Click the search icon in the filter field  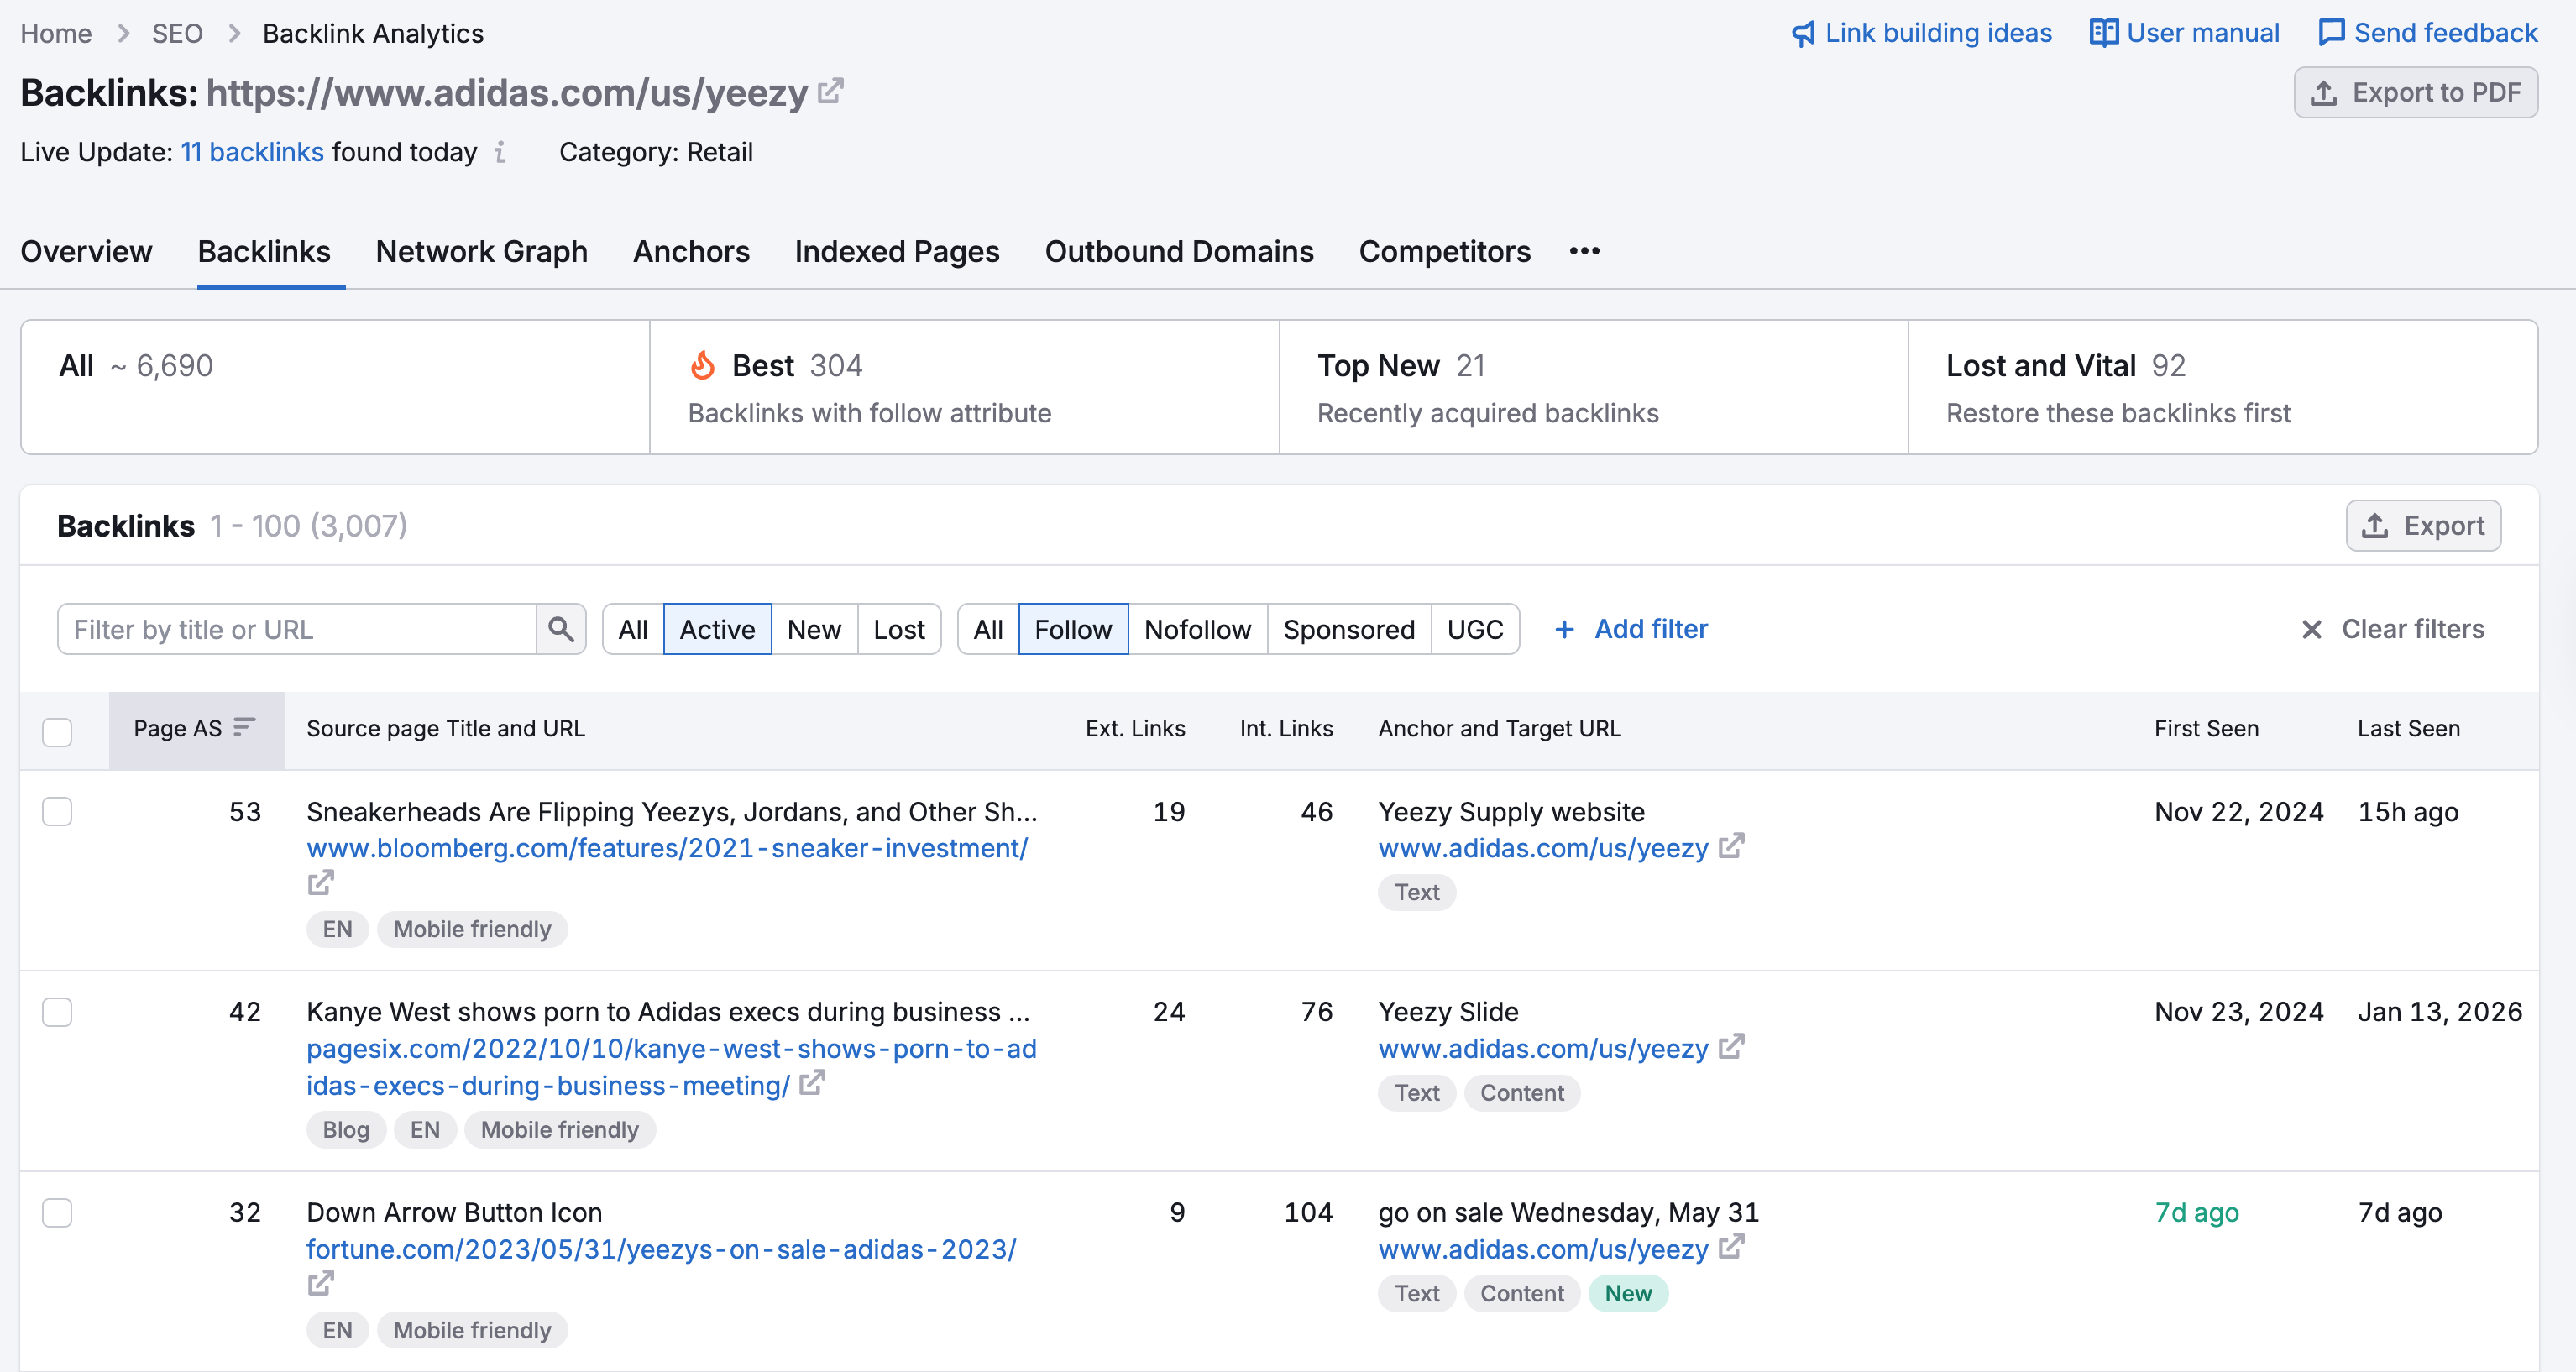click(x=561, y=629)
